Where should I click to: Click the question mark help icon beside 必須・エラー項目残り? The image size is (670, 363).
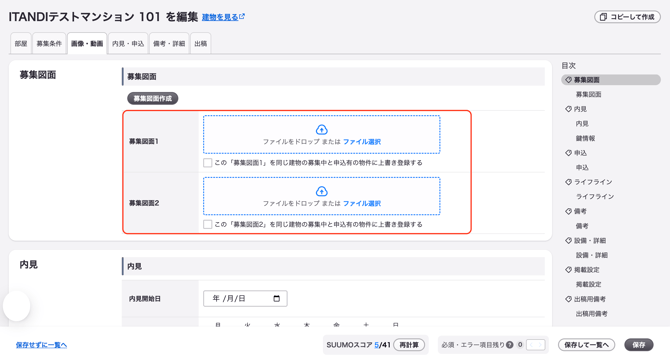point(509,345)
